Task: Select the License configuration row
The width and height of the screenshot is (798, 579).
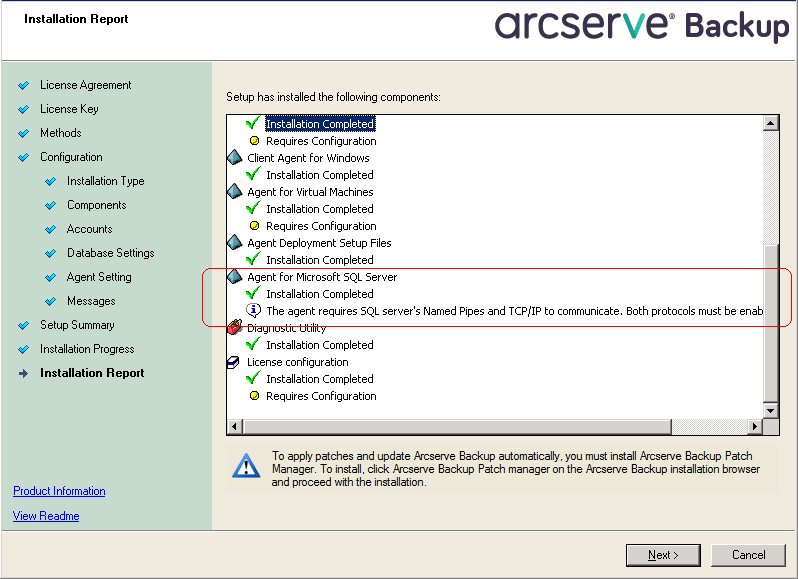Action: 298,362
